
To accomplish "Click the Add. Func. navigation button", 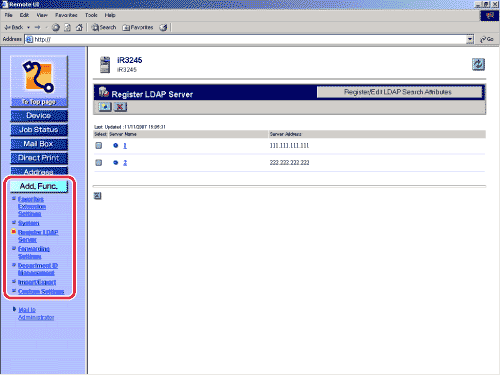I will point(39,186).
